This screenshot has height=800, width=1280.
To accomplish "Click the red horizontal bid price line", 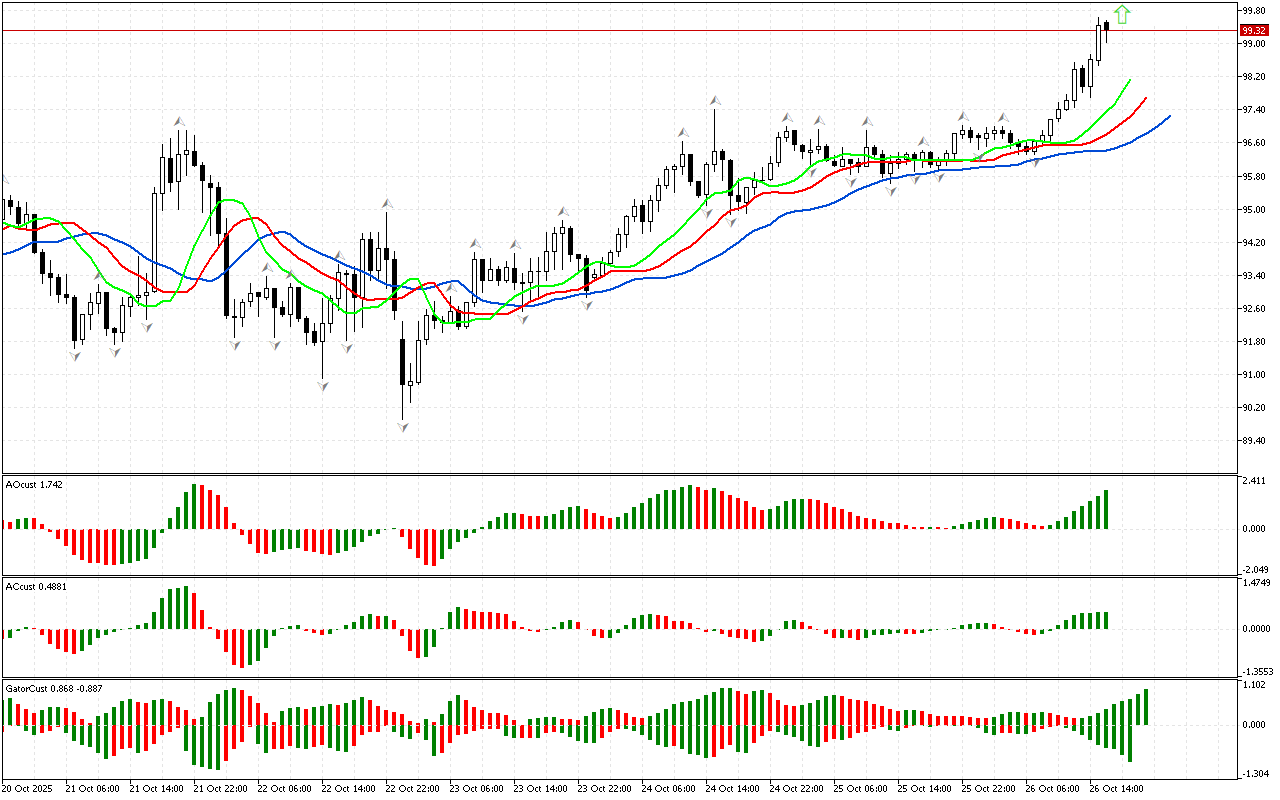I will point(600,31).
